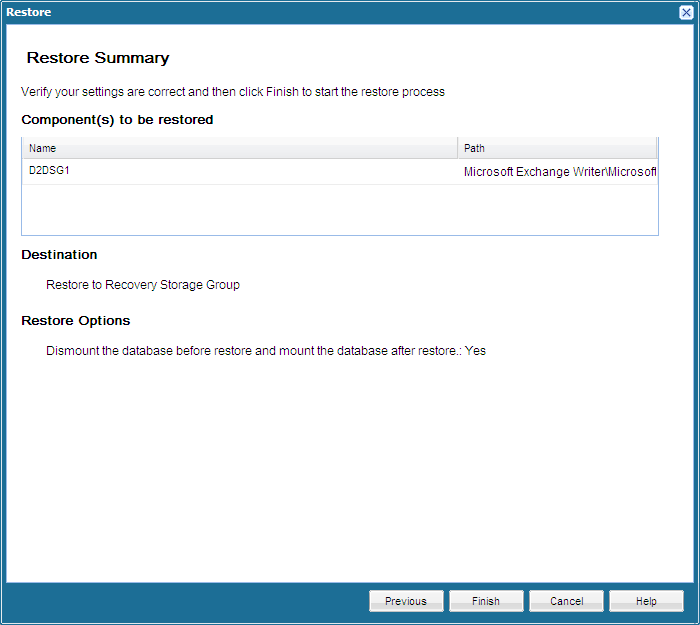Click the Path column header
The width and height of the screenshot is (700, 625).
[558, 148]
